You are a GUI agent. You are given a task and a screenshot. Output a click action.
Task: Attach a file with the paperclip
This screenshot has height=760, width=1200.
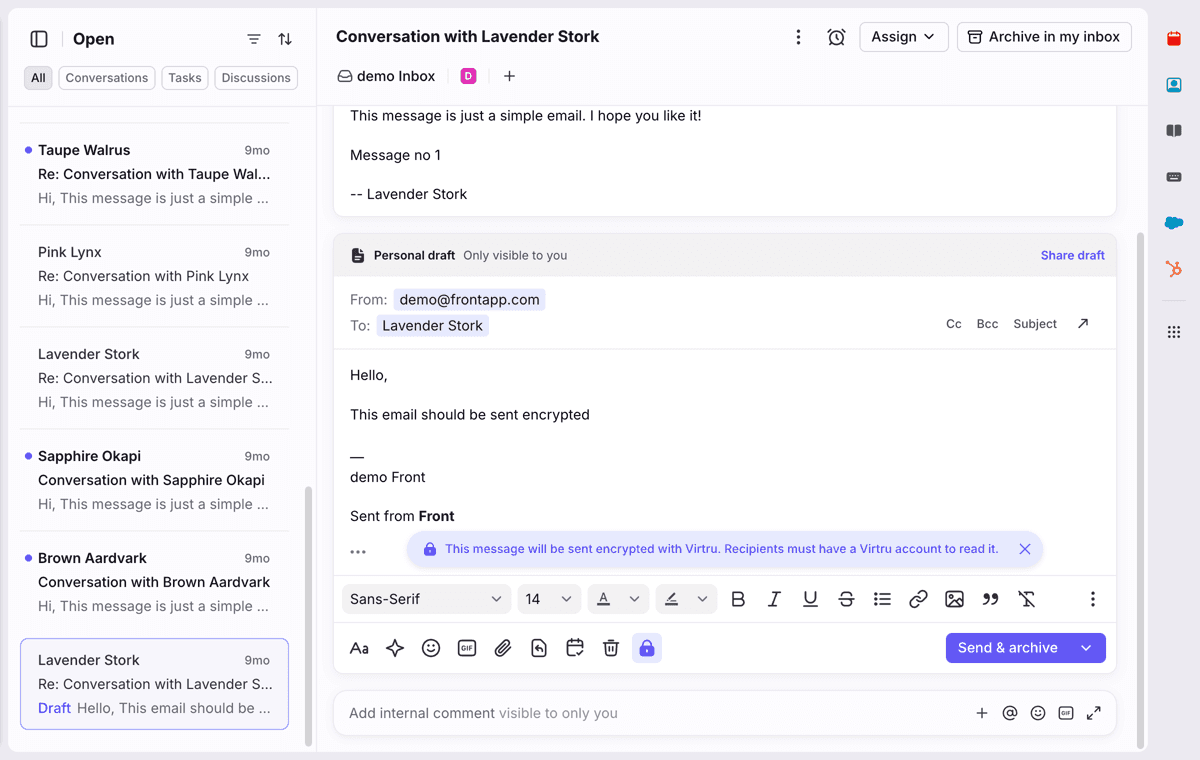[x=503, y=648]
